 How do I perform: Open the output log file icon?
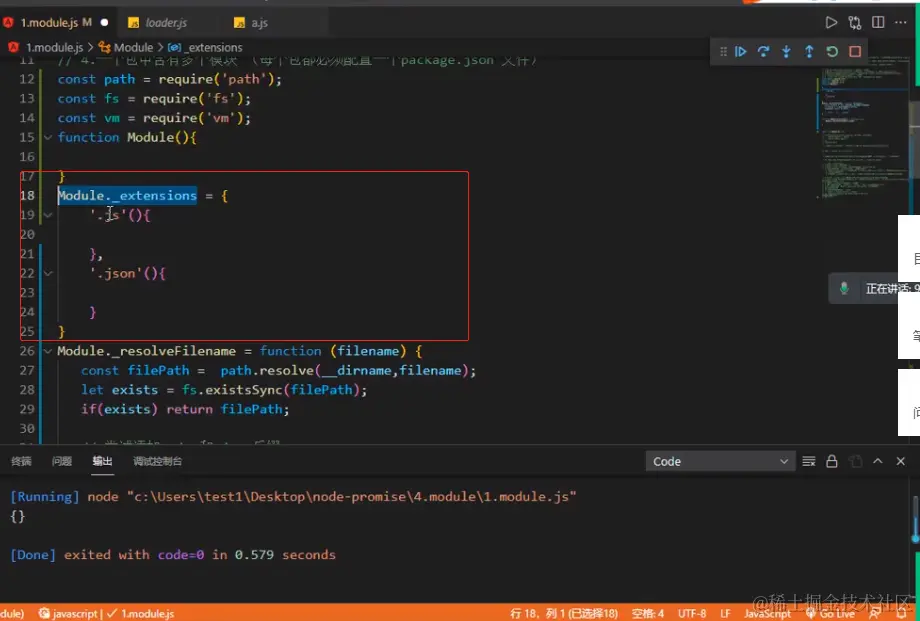(855, 461)
